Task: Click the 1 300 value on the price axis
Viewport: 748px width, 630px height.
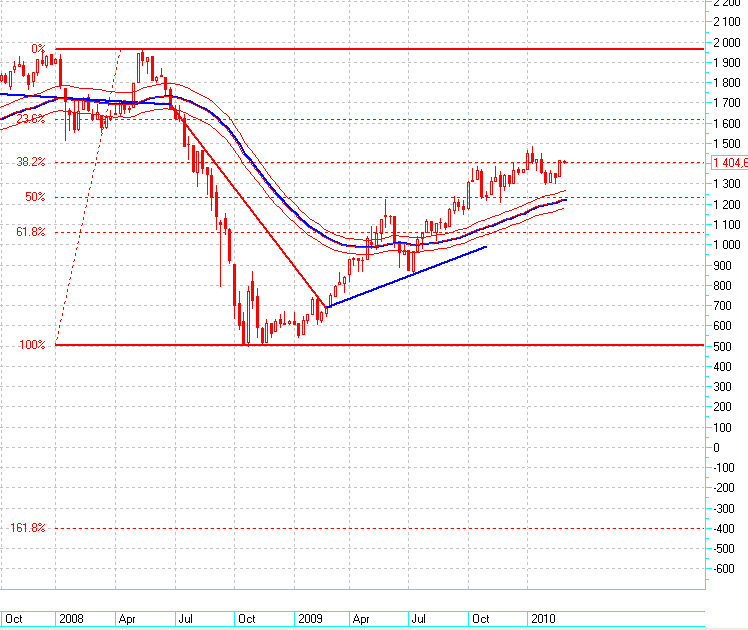Action: tap(727, 184)
